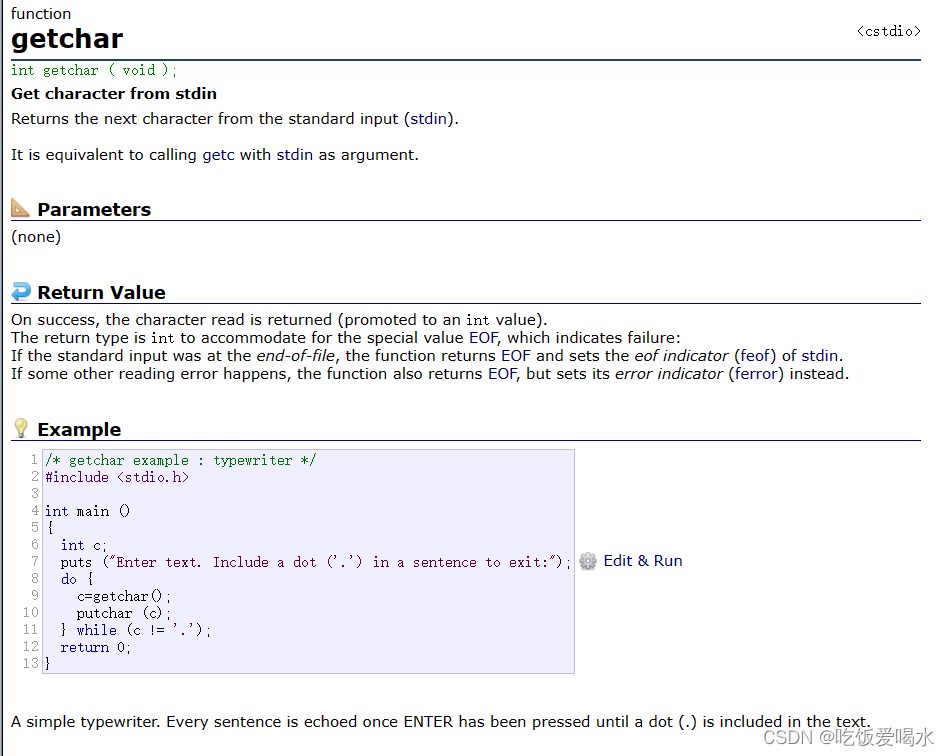Click the 'Get character from stdin' heading
Image resolution: width=950 pixels, height=756 pixels.
114,94
